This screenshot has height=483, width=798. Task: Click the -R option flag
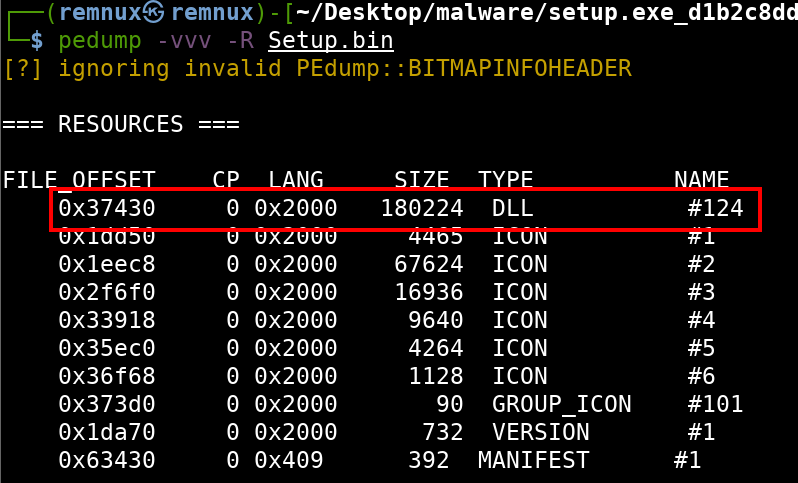click(240, 40)
